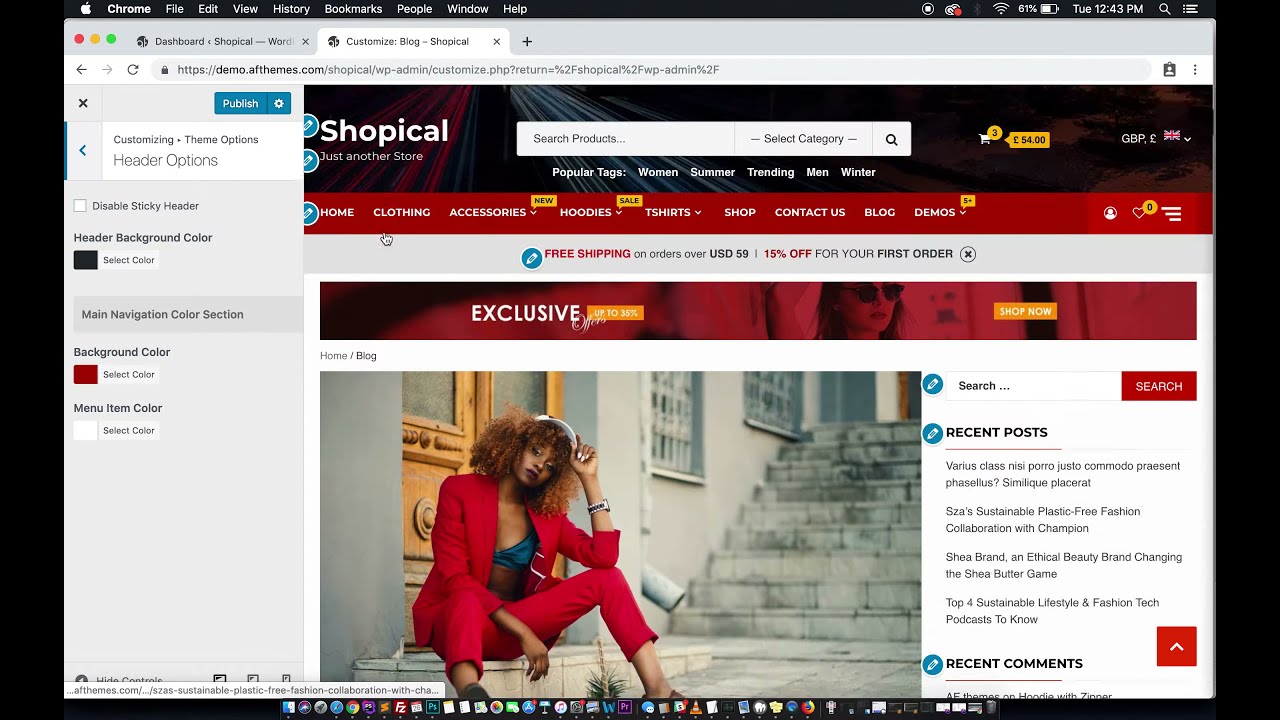Close the Customize: Blog tab
This screenshot has height=720, width=1280.
[x=497, y=41]
